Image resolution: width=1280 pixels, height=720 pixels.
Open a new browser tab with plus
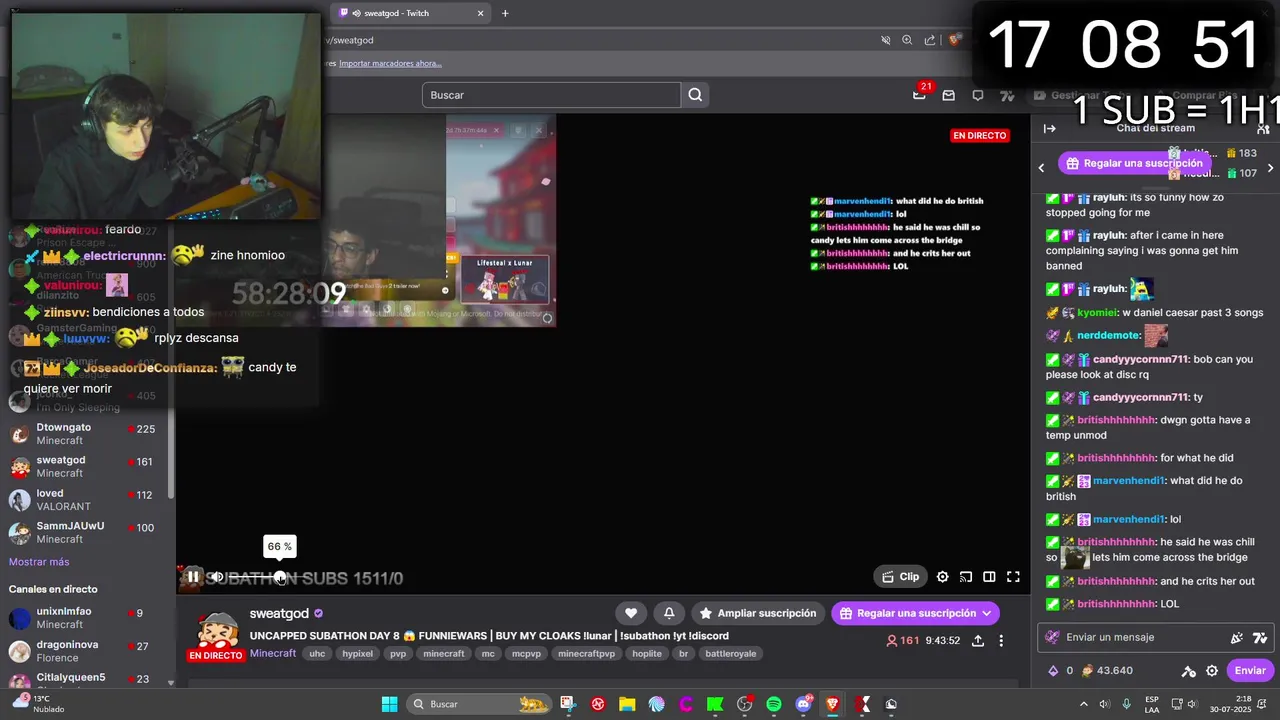pyautogui.click(x=505, y=13)
